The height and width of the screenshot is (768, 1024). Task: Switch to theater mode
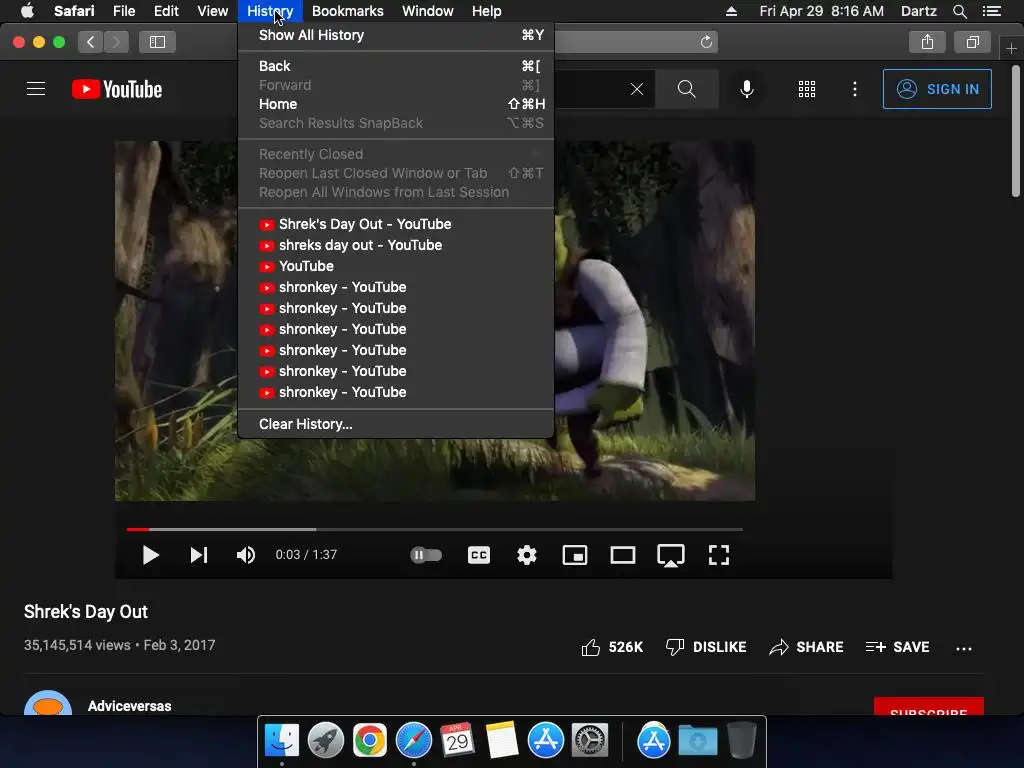coord(622,555)
